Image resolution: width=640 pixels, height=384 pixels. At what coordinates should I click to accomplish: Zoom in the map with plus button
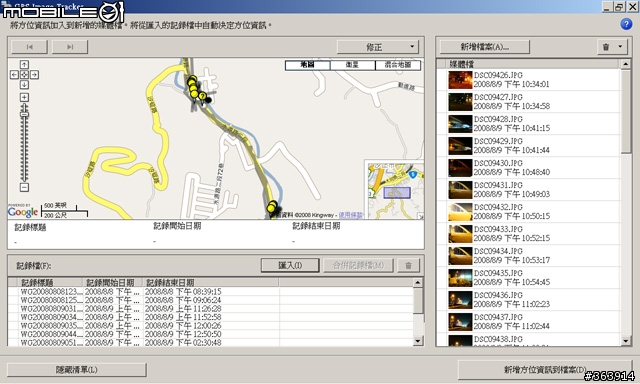click(x=24, y=97)
